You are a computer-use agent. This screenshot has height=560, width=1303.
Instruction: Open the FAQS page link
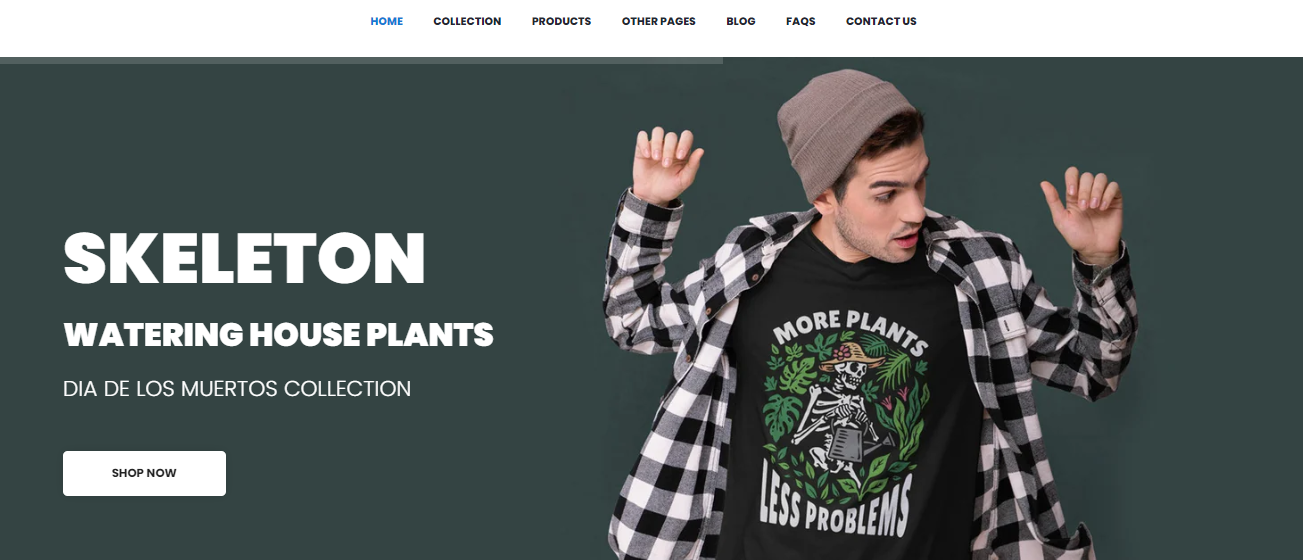point(800,21)
